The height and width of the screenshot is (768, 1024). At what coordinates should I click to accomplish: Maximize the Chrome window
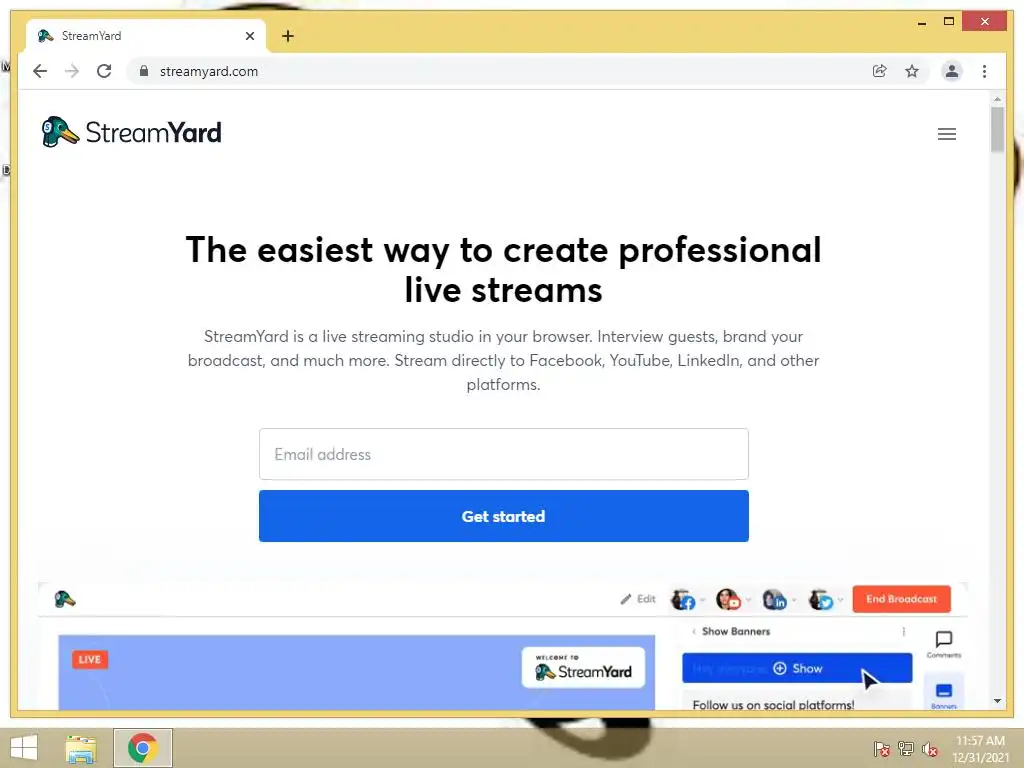pyautogui.click(x=949, y=22)
